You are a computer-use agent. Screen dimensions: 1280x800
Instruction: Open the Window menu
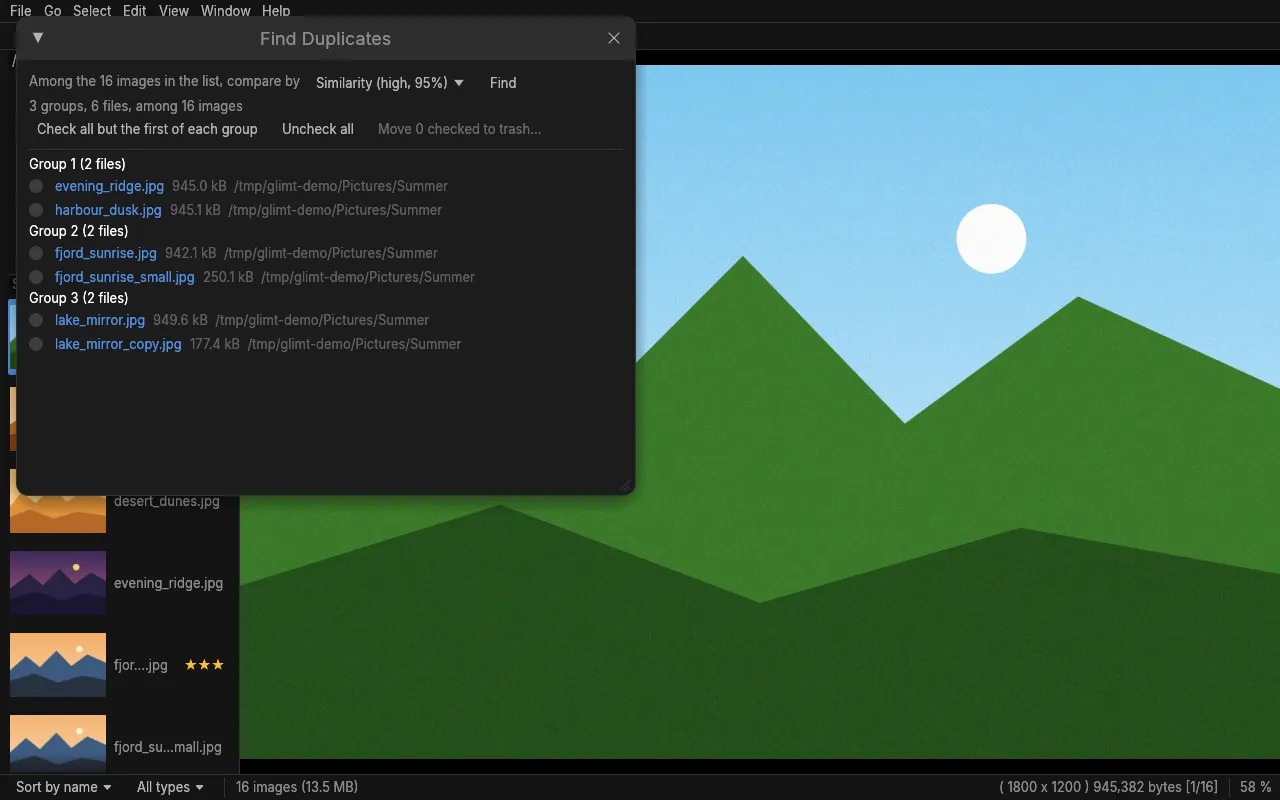[x=225, y=11]
